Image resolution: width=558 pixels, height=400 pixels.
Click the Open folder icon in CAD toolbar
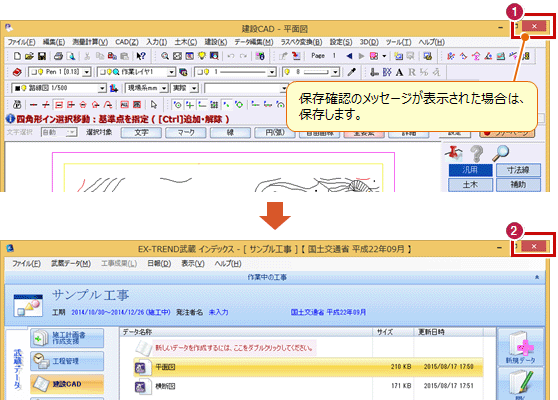(x=29, y=56)
